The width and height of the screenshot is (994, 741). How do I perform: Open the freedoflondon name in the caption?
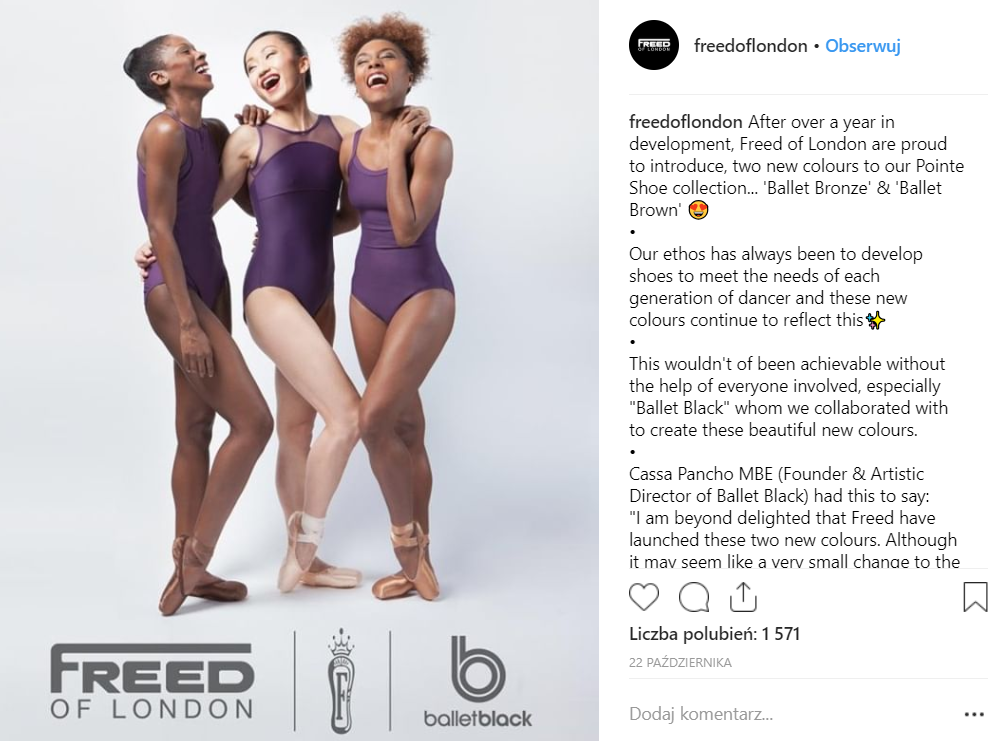[x=685, y=122]
